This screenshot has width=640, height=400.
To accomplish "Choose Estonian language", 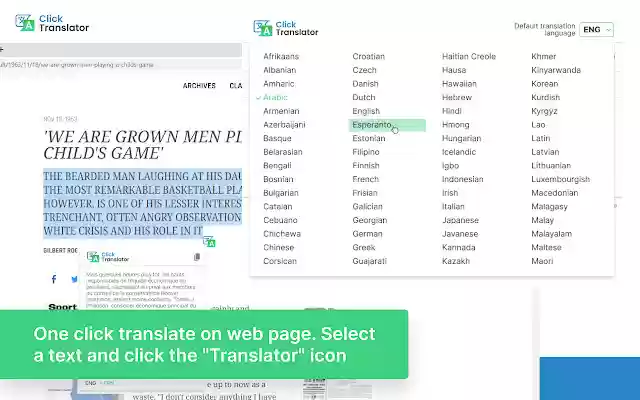I will tap(369, 138).
